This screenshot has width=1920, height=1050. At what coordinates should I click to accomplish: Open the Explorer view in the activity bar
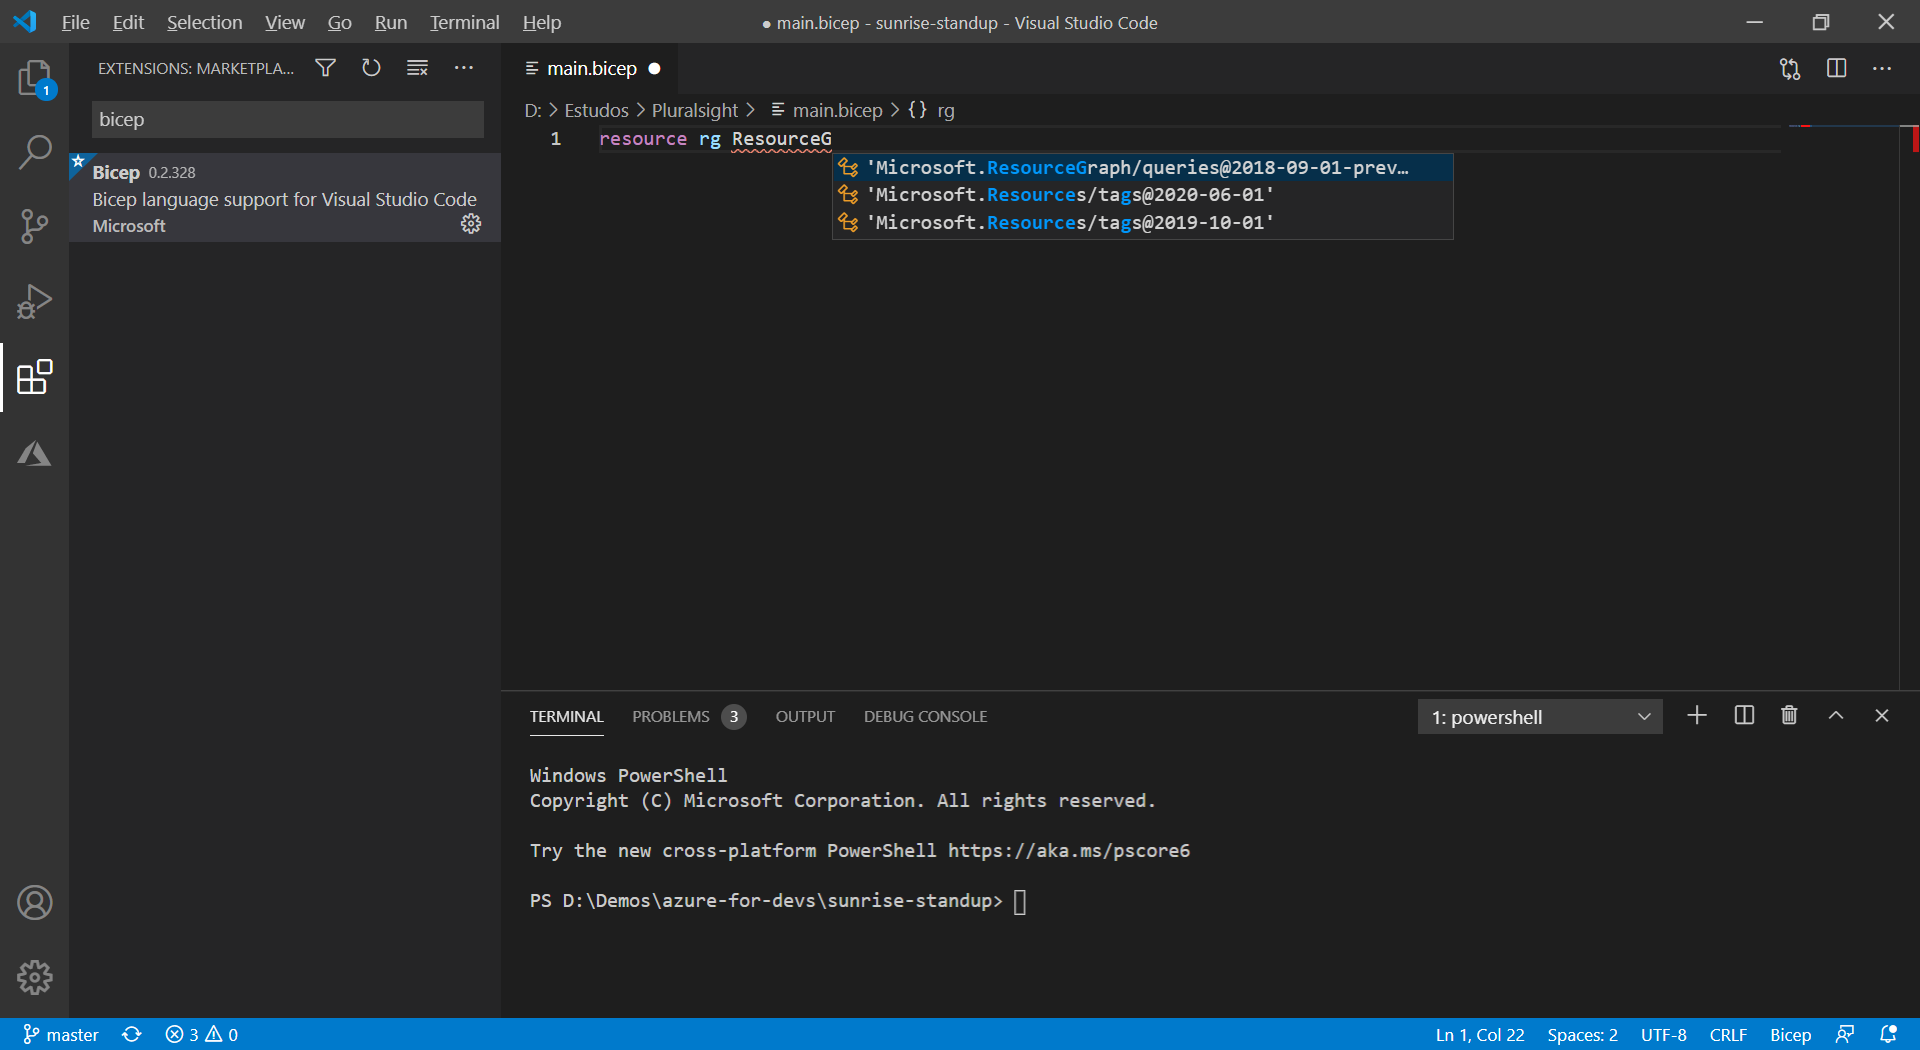(35, 78)
